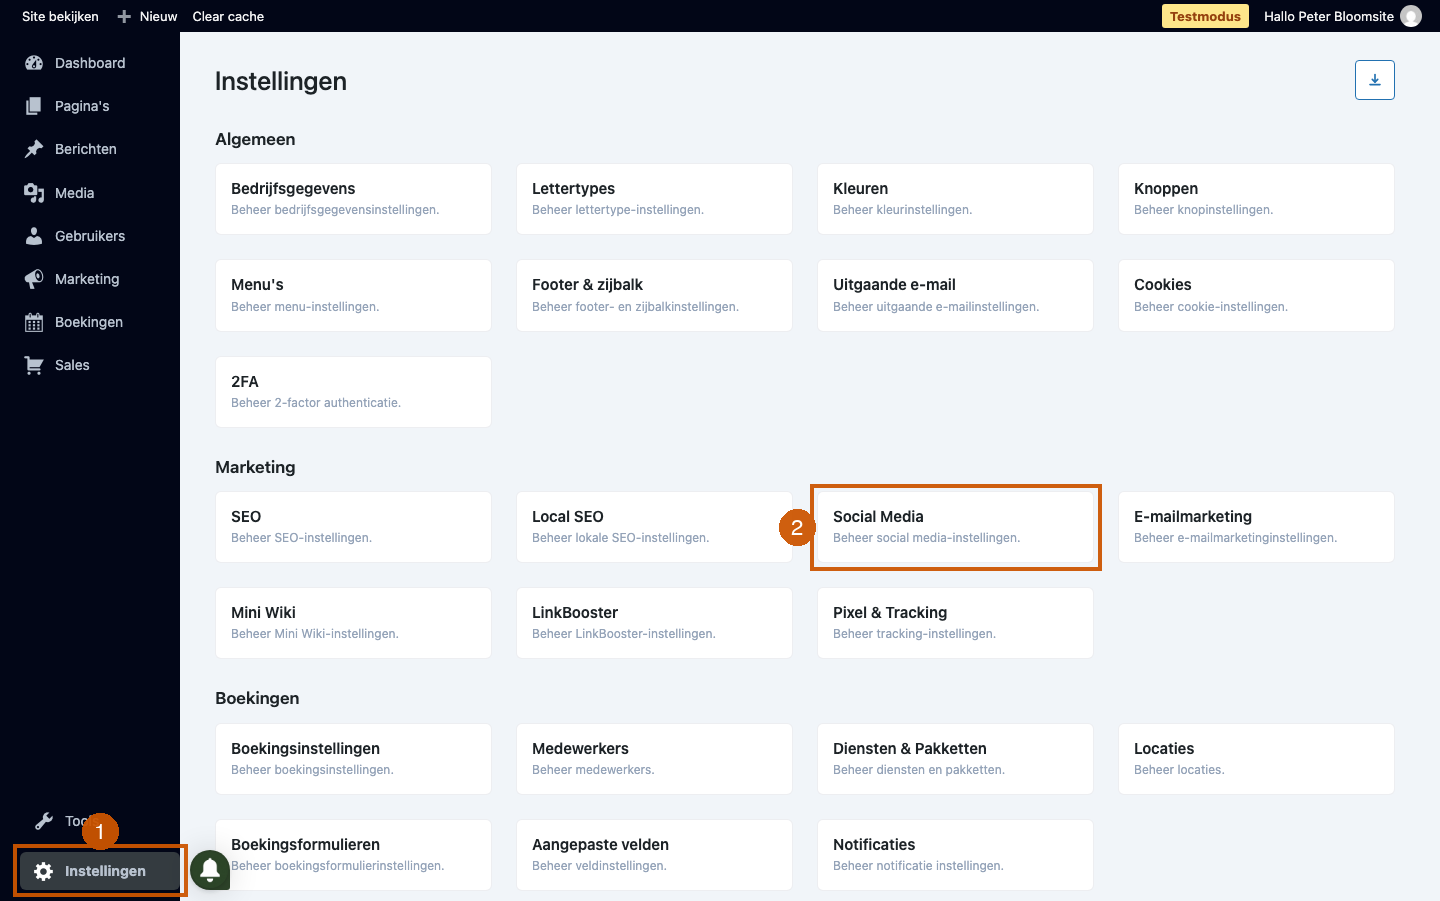Screen dimensions: 1440x901
Task: Open Cookies settings card
Action: click(1256, 295)
